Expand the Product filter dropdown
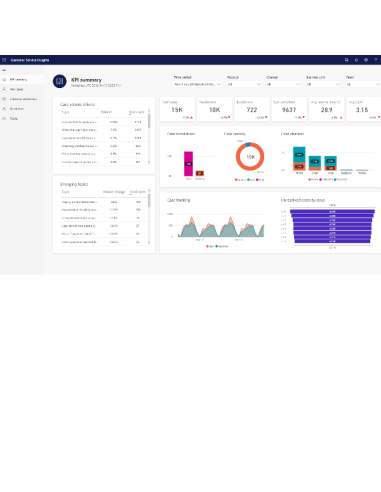Image resolution: width=381 pixels, height=492 pixels. (x=244, y=84)
